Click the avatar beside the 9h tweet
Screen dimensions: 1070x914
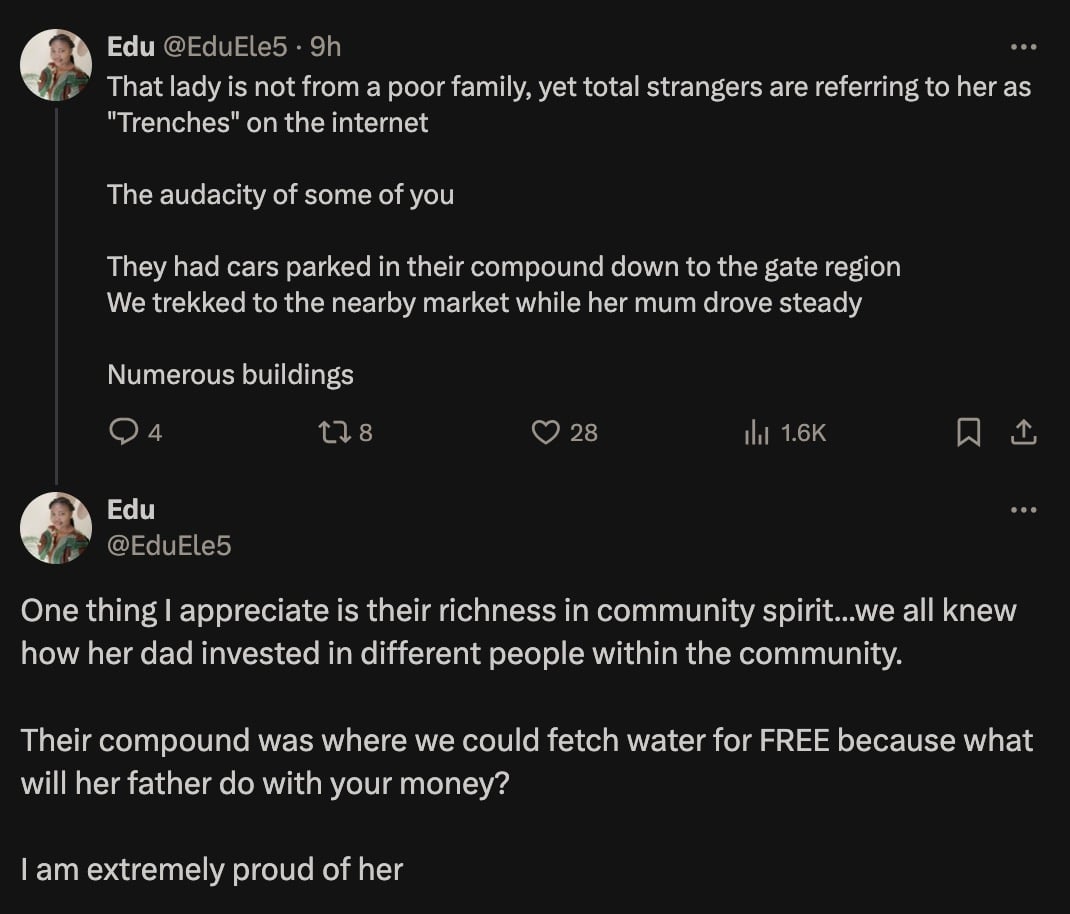click(x=56, y=65)
